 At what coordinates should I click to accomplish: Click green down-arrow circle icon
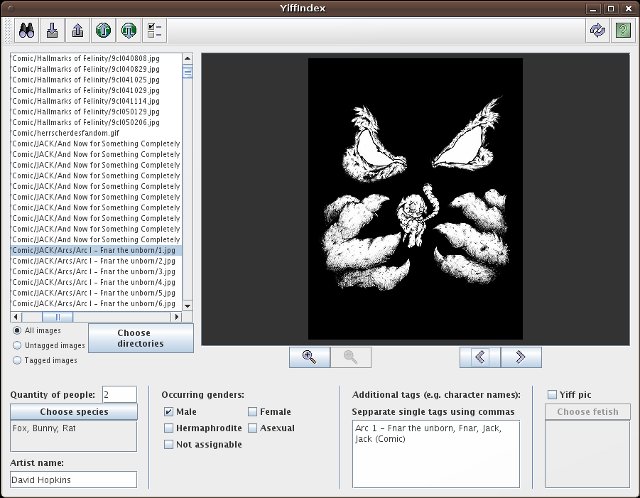(x=129, y=31)
